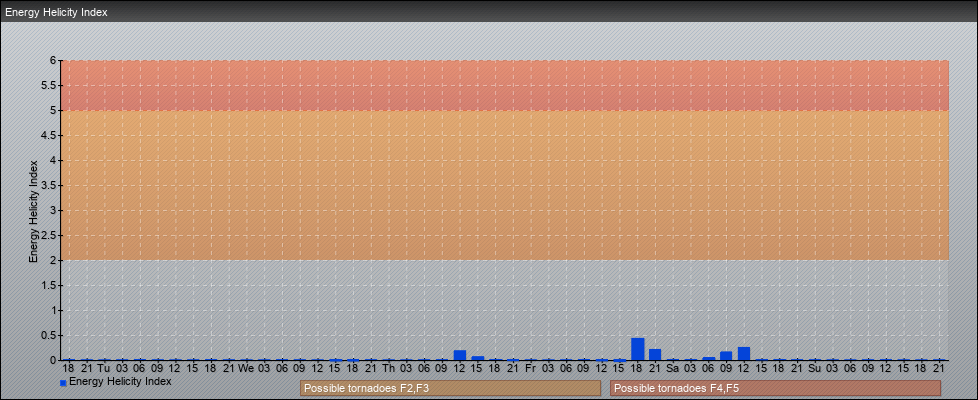
Task: Click the 1.5 value on y-axis
Action: [x=49, y=285]
